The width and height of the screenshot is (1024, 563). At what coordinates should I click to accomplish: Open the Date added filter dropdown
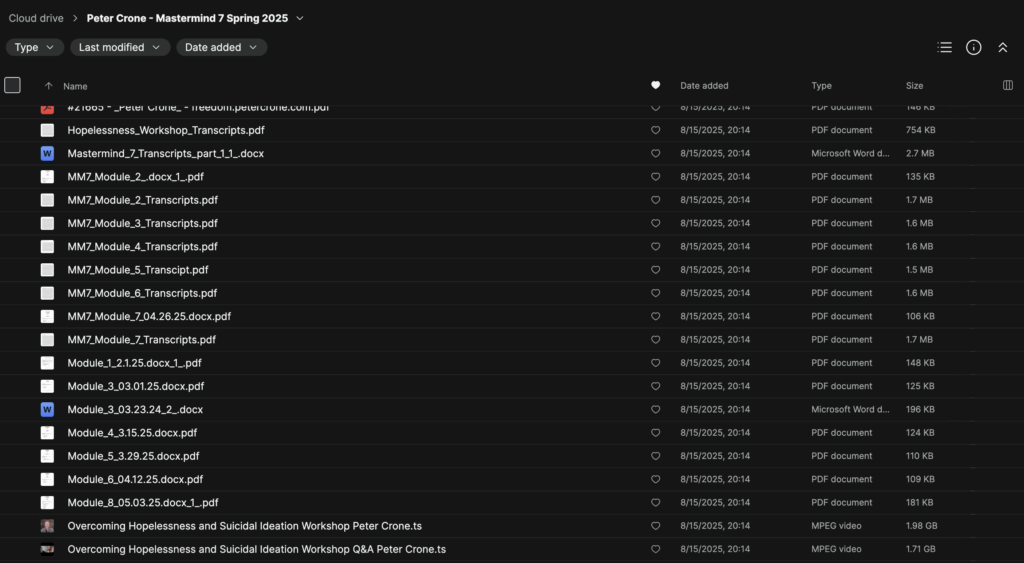pos(221,47)
